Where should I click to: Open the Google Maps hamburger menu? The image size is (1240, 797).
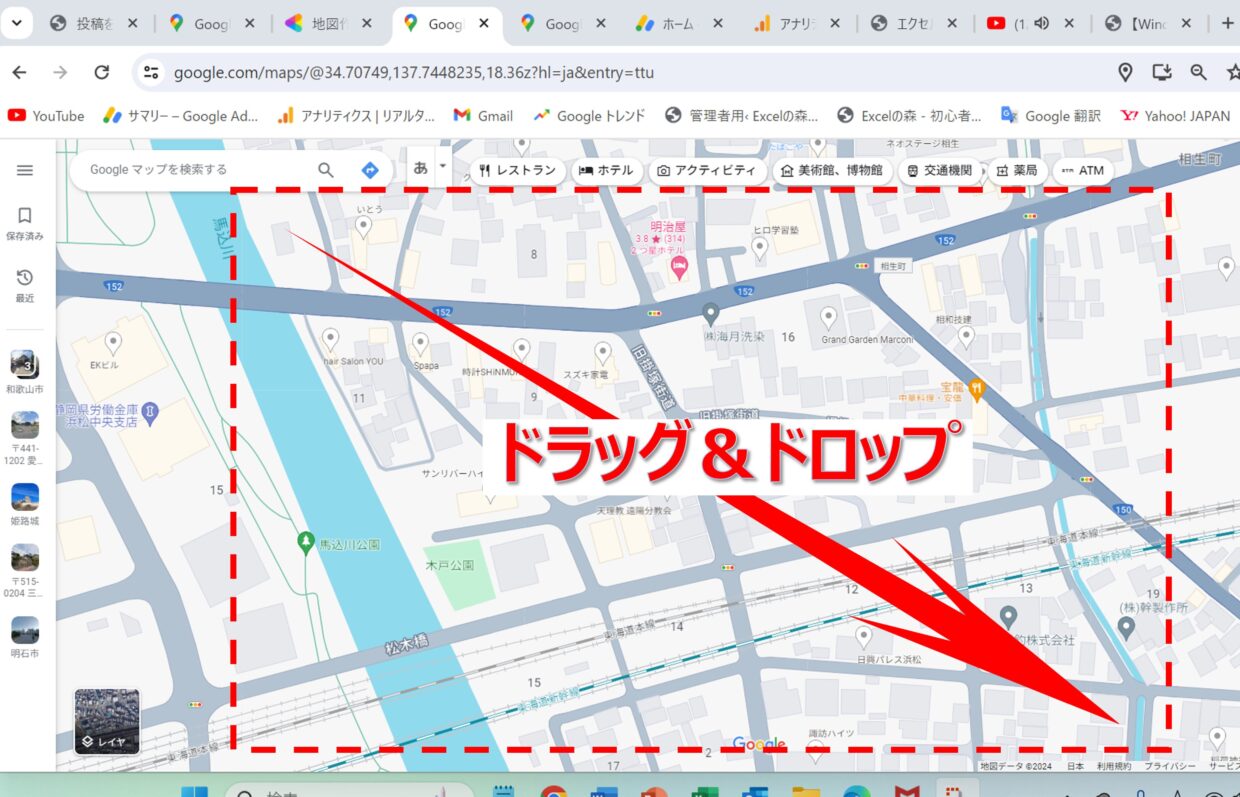(x=25, y=171)
